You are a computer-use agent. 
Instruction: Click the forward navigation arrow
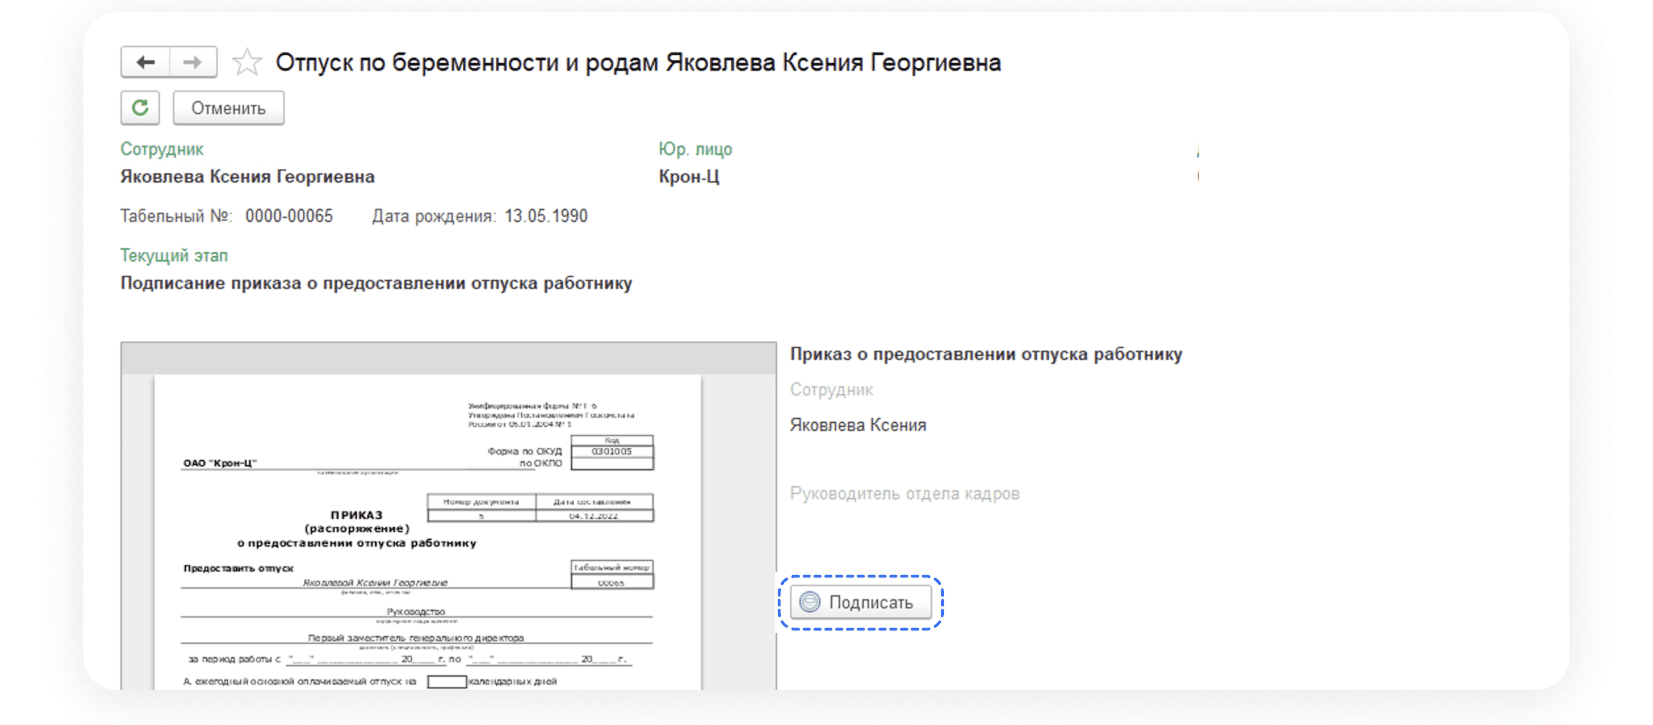(193, 62)
